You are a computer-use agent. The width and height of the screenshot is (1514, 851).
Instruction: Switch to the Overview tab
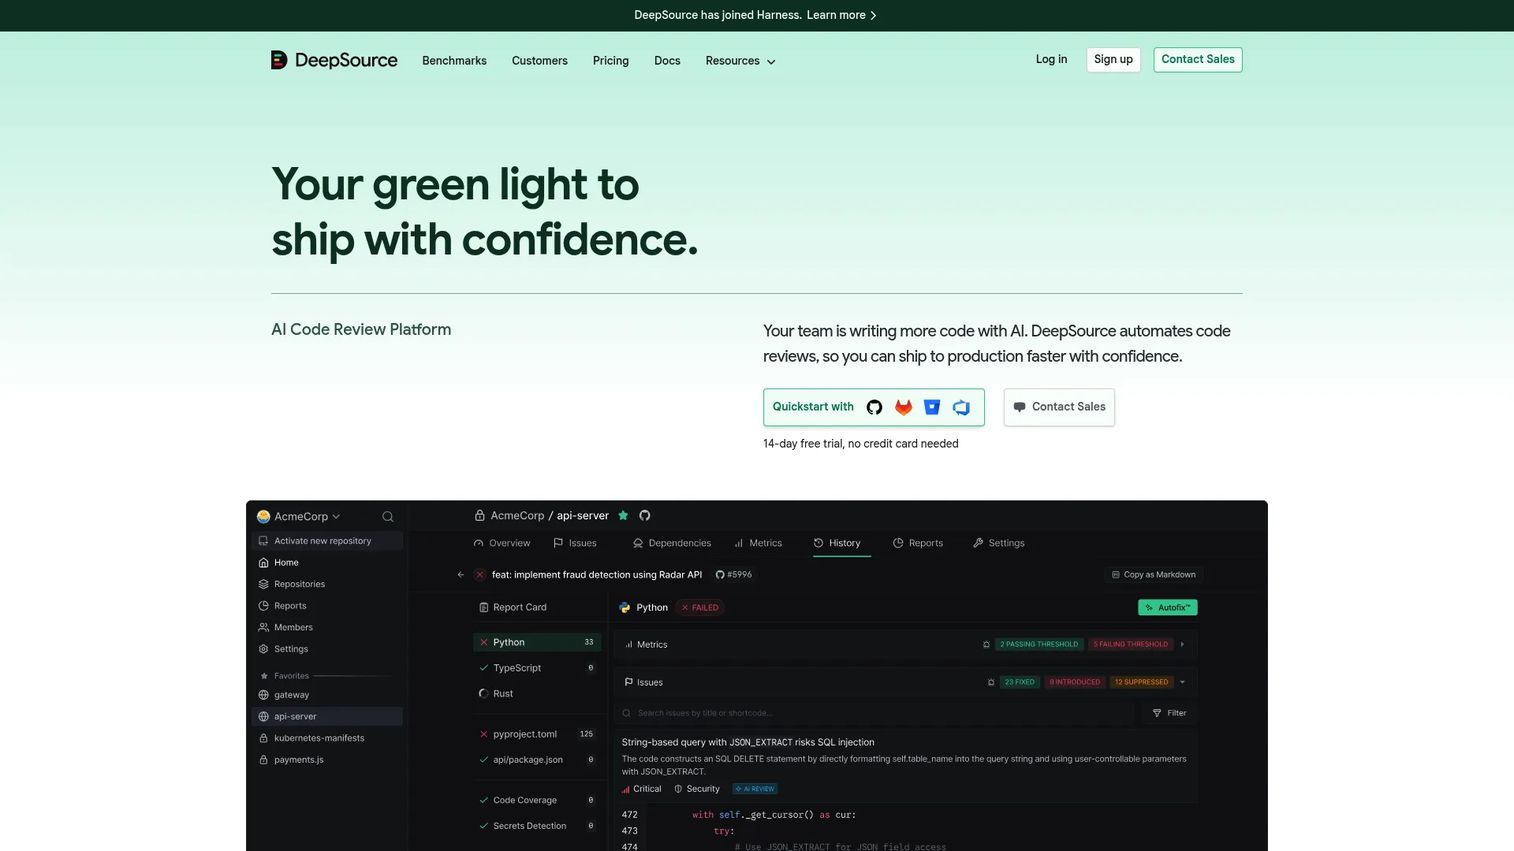(x=502, y=543)
